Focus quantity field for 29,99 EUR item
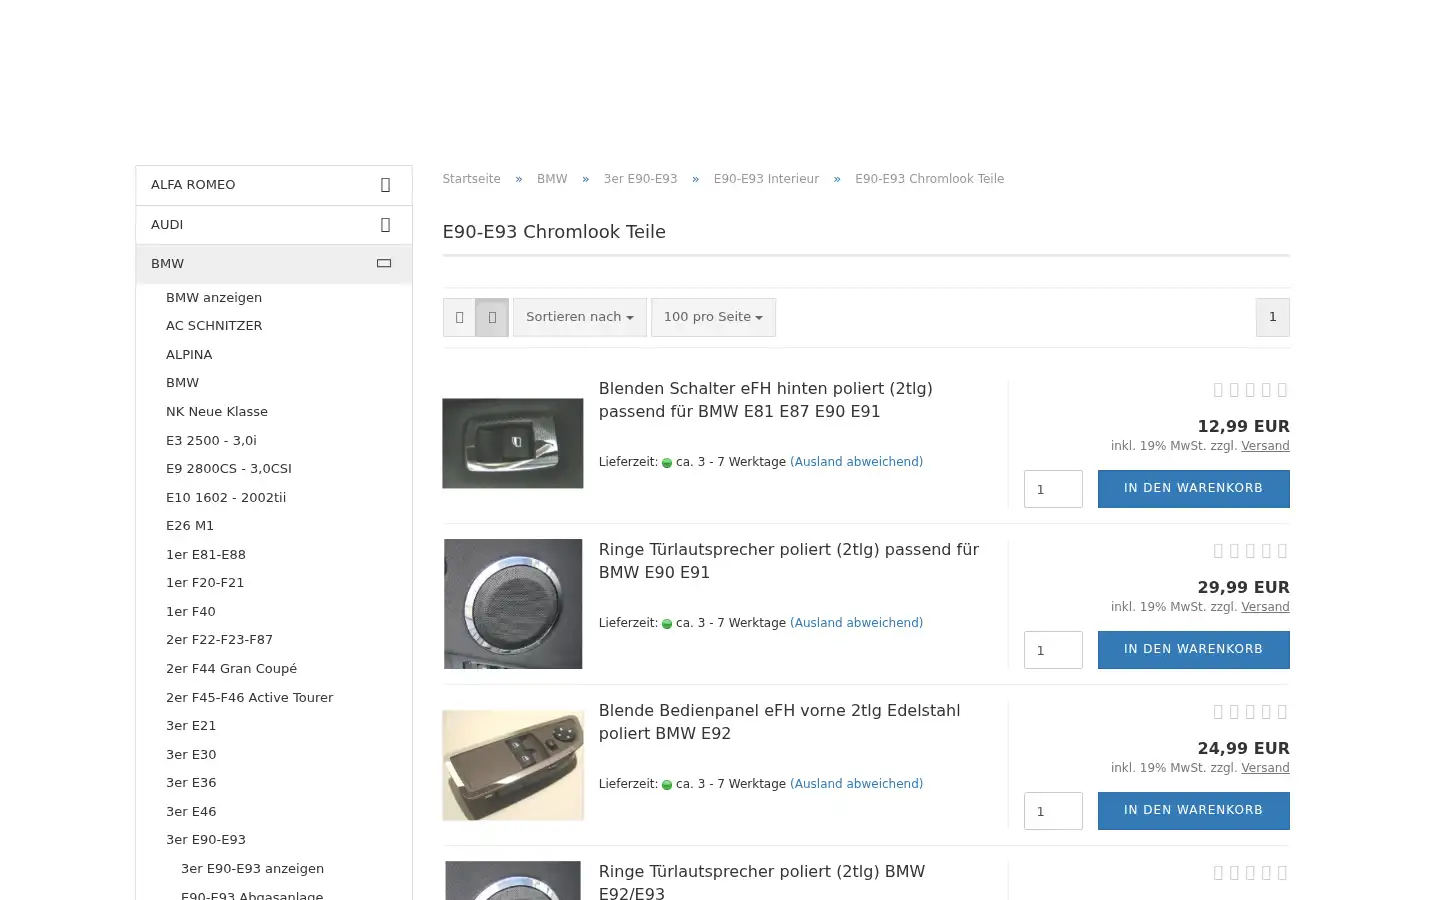 (x=1053, y=650)
